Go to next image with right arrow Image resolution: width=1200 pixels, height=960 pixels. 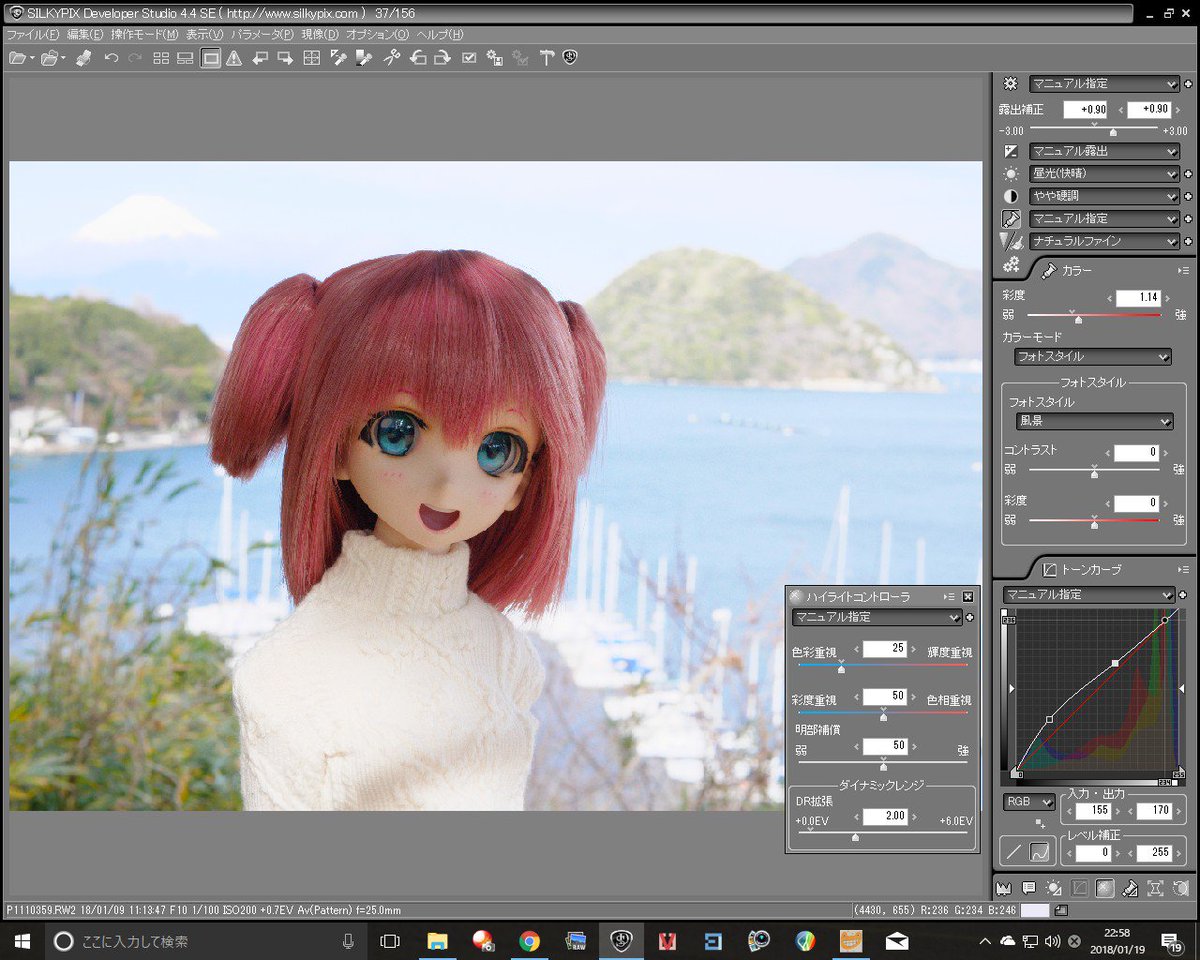285,59
